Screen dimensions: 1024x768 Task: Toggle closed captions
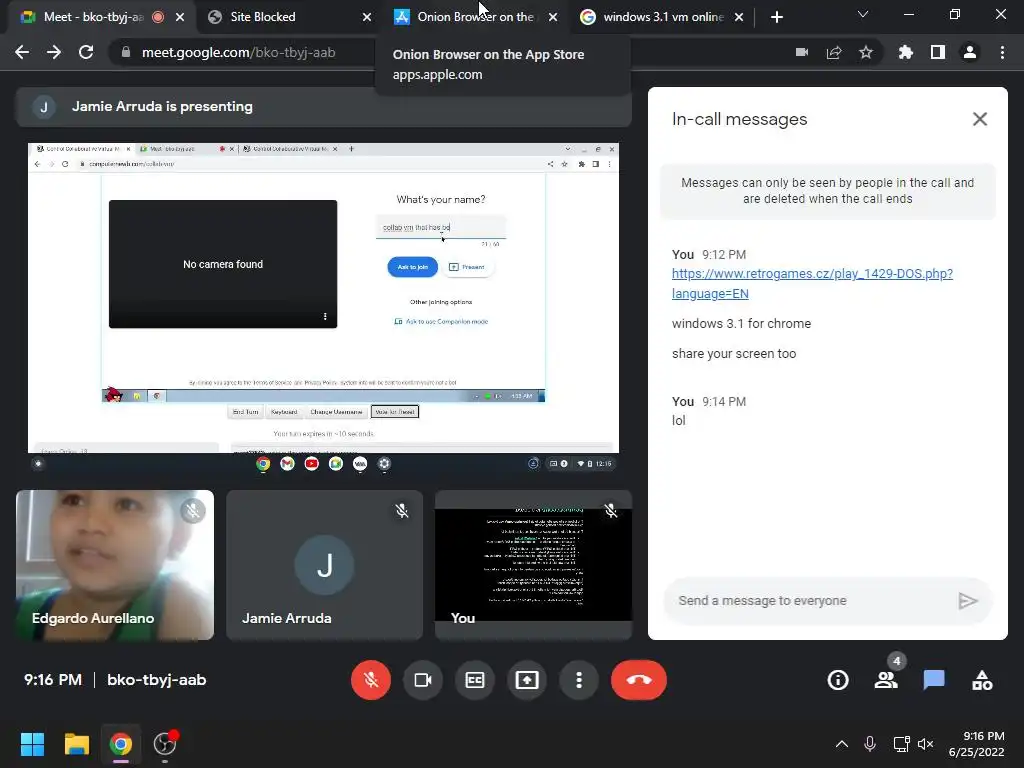click(x=475, y=680)
